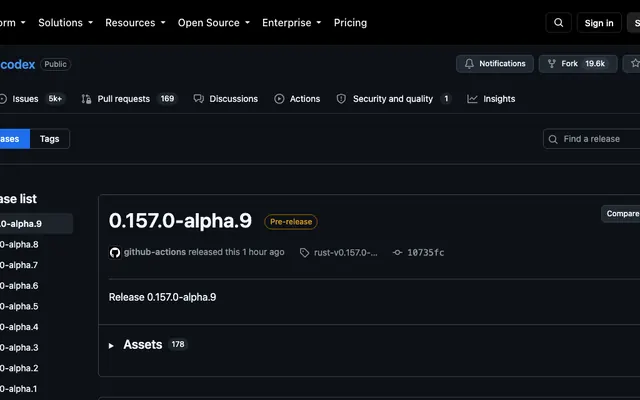This screenshot has width=640, height=400.
Task: Open the Actions tab
Action: (x=297, y=99)
